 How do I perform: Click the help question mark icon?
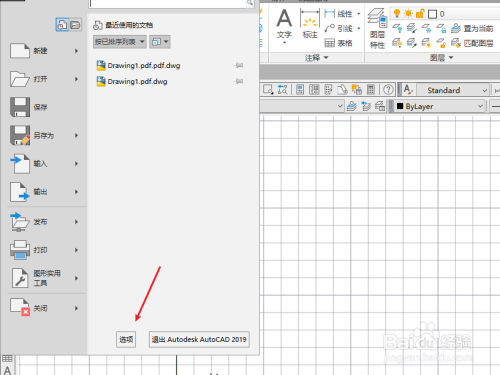pyautogui.click(x=388, y=90)
